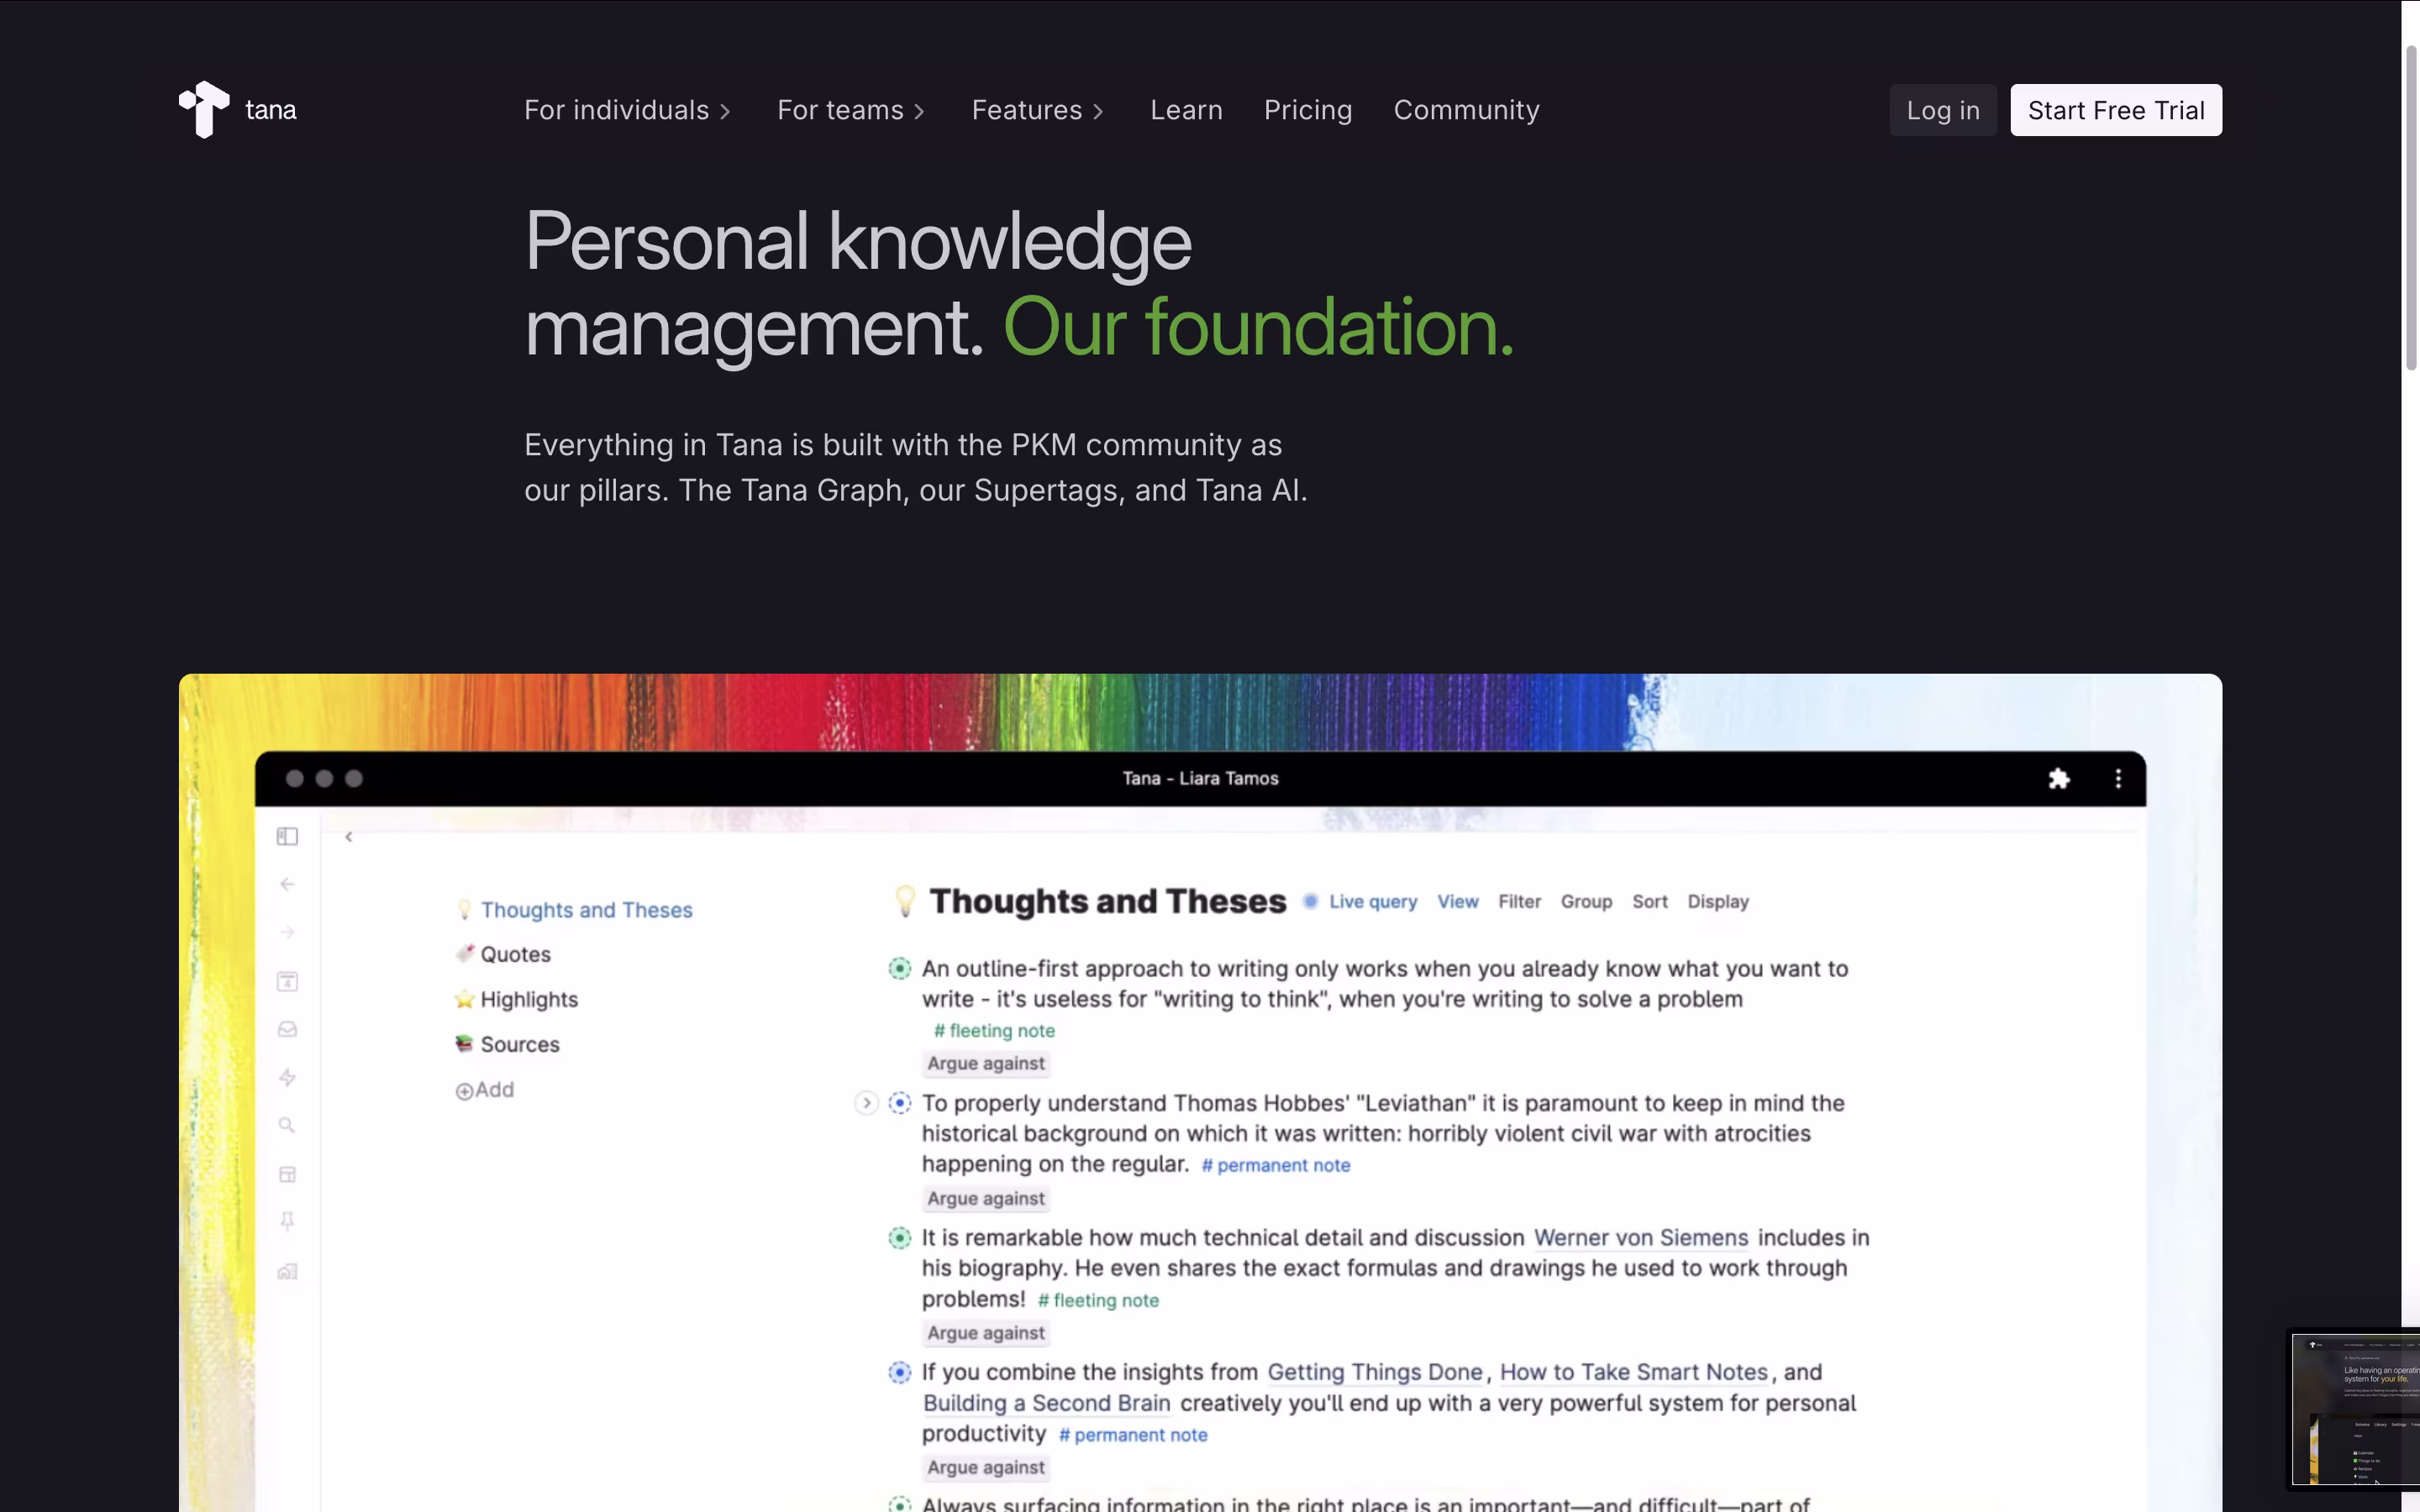
Task: Toggle the sidebar panel icon in app window
Action: [x=287, y=836]
